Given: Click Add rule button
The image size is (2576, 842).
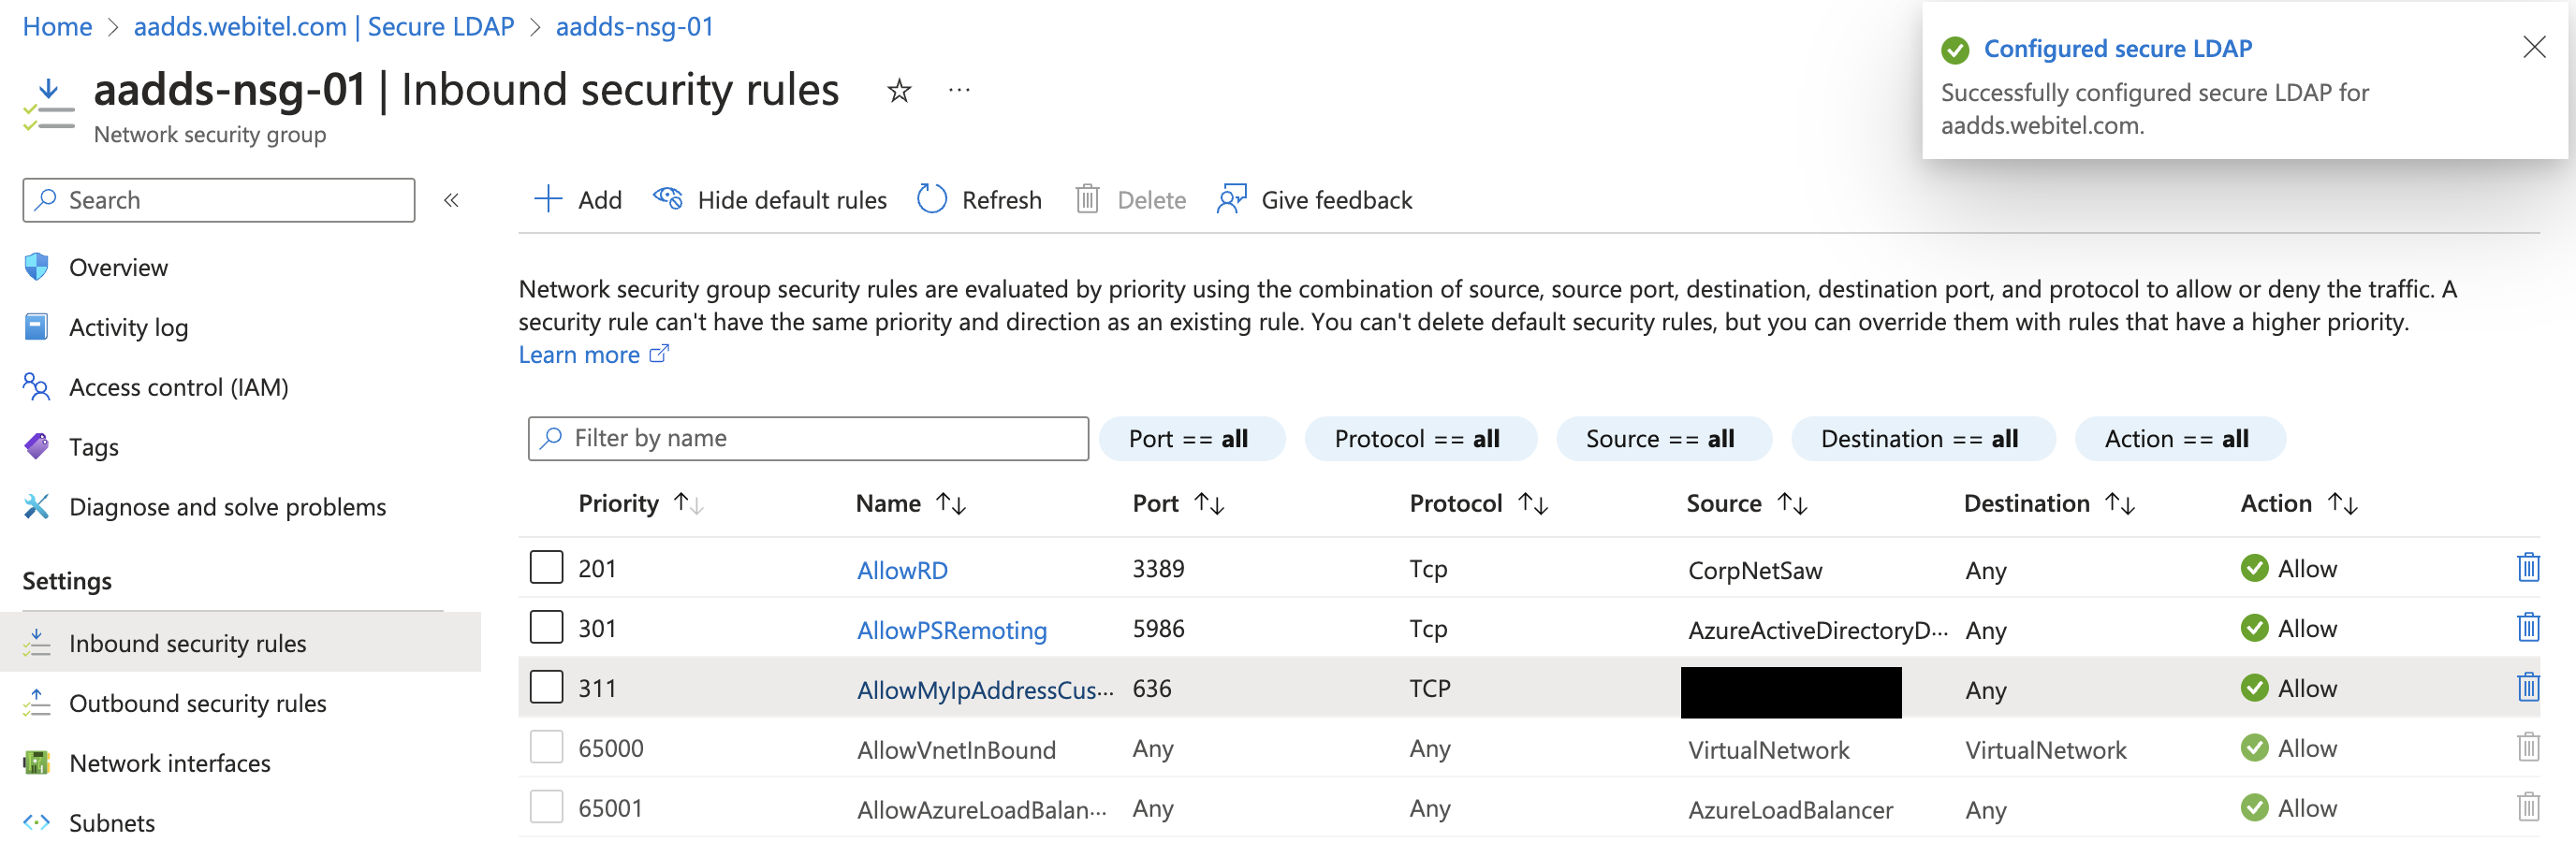Looking at the screenshot, I should tap(578, 200).
